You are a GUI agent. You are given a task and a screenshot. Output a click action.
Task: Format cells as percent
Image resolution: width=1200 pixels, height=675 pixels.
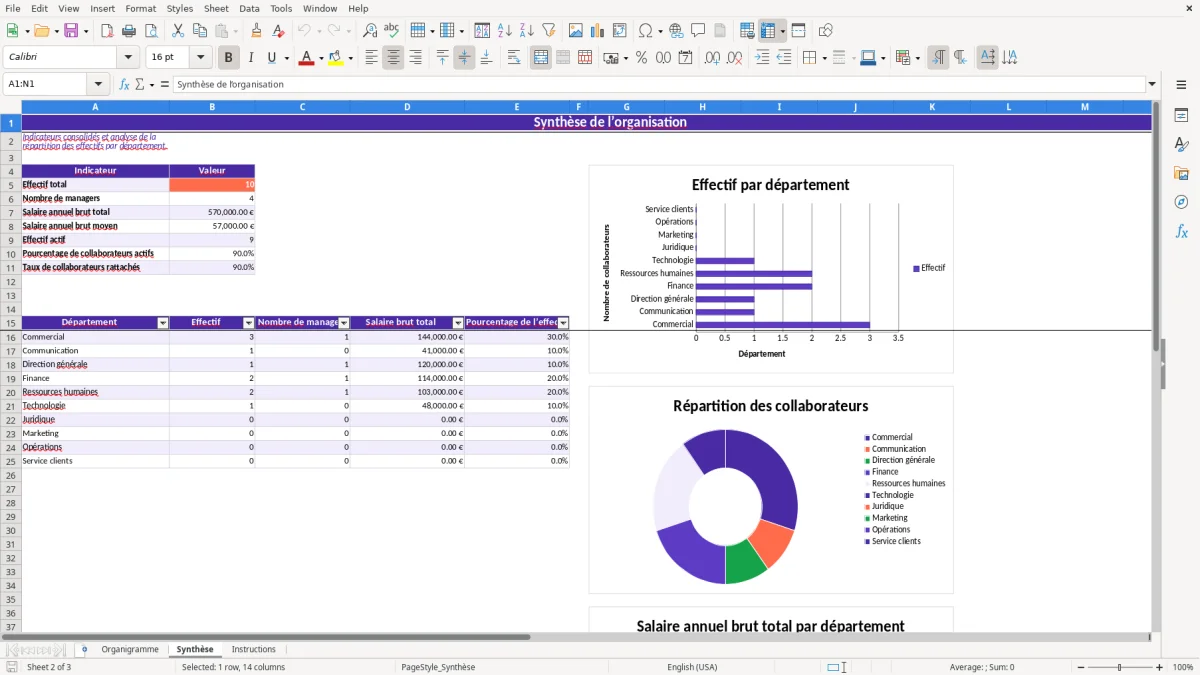tap(641, 58)
